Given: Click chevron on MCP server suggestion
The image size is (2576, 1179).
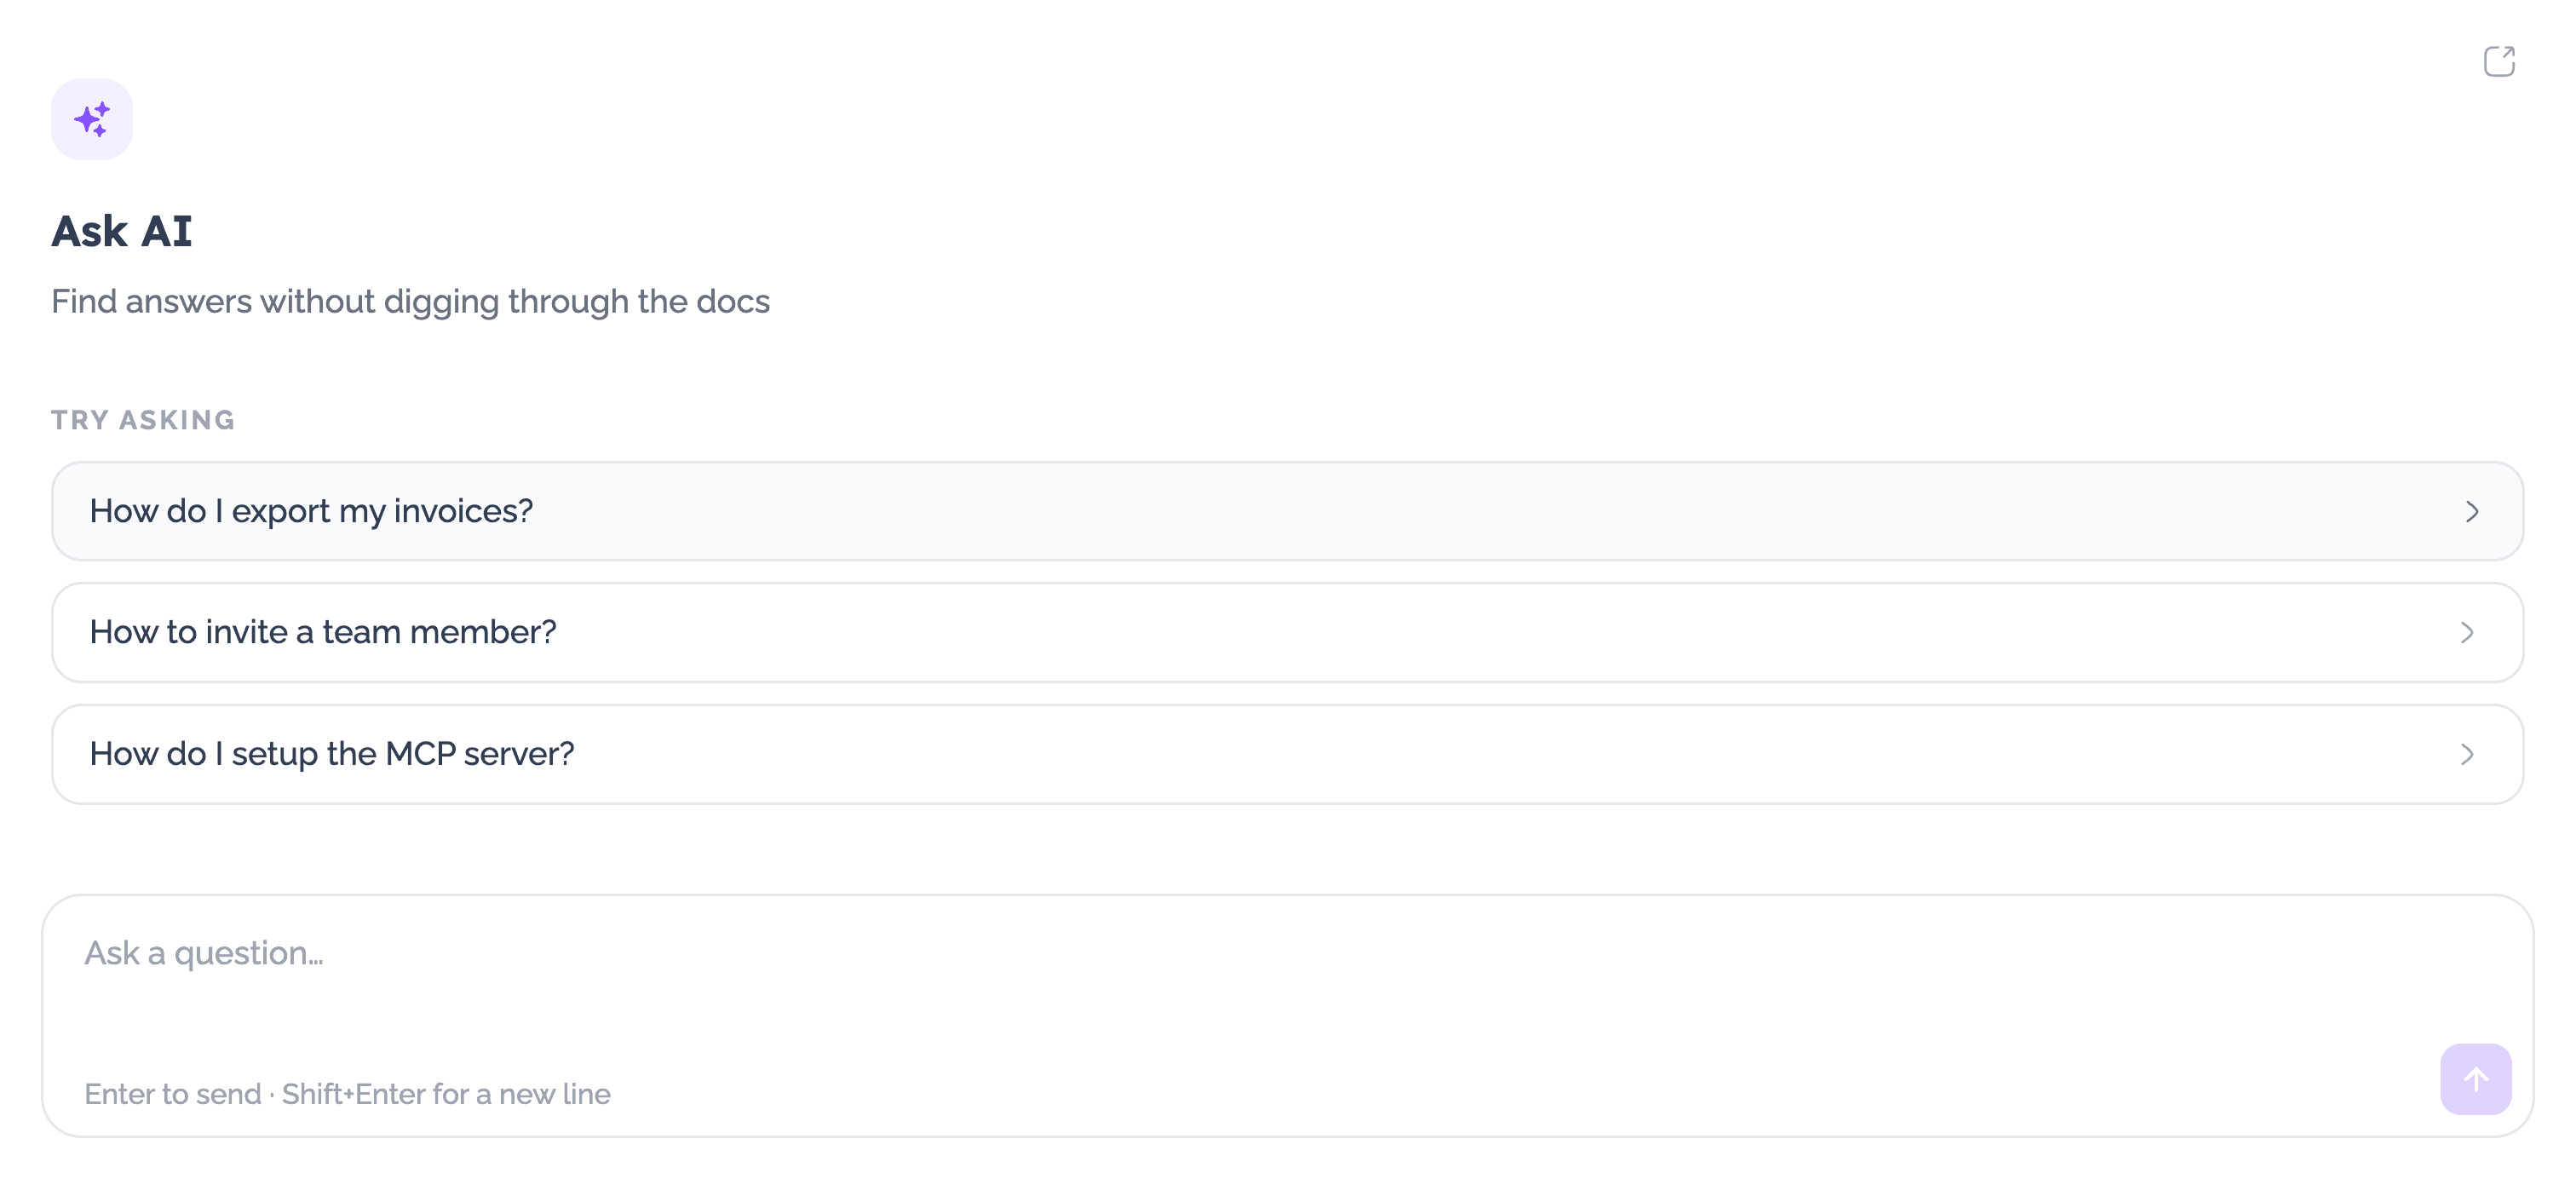Looking at the screenshot, I should 2467,754.
